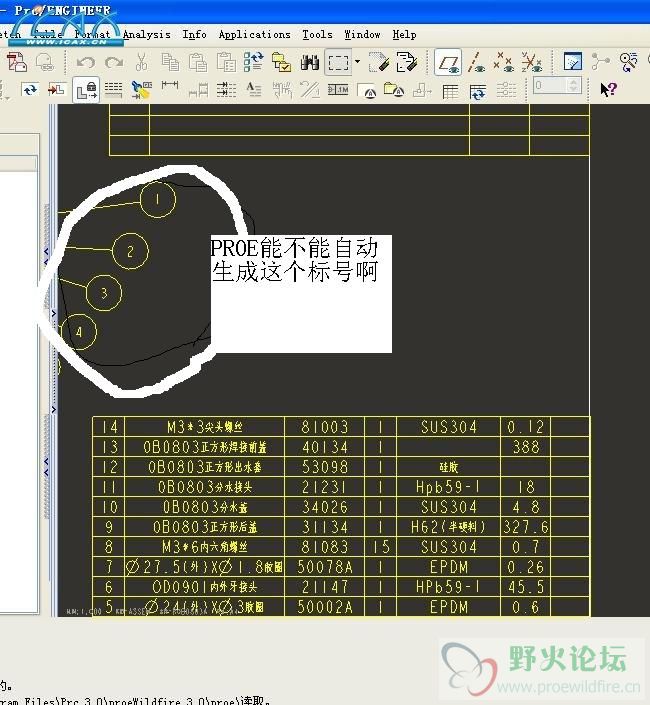The width and height of the screenshot is (650, 705).
Task: Click BOM cell '388' in row 13
Action: (526, 447)
